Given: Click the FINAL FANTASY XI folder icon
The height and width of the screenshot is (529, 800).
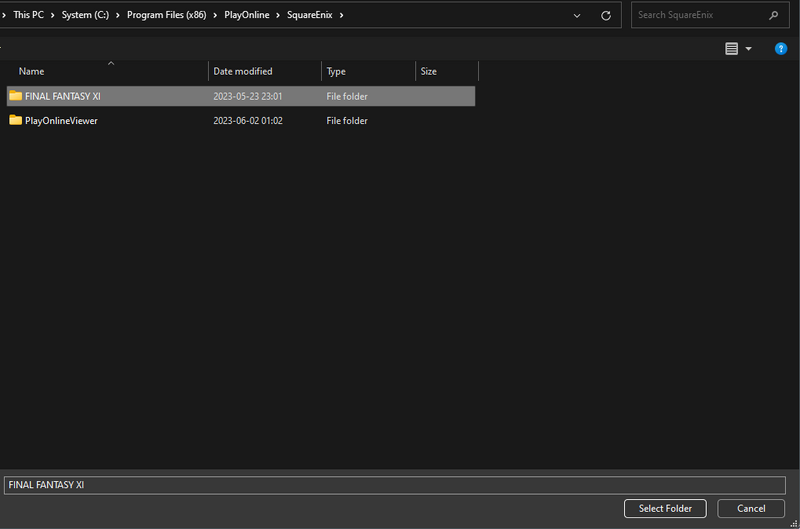Looking at the screenshot, I should tap(16, 96).
